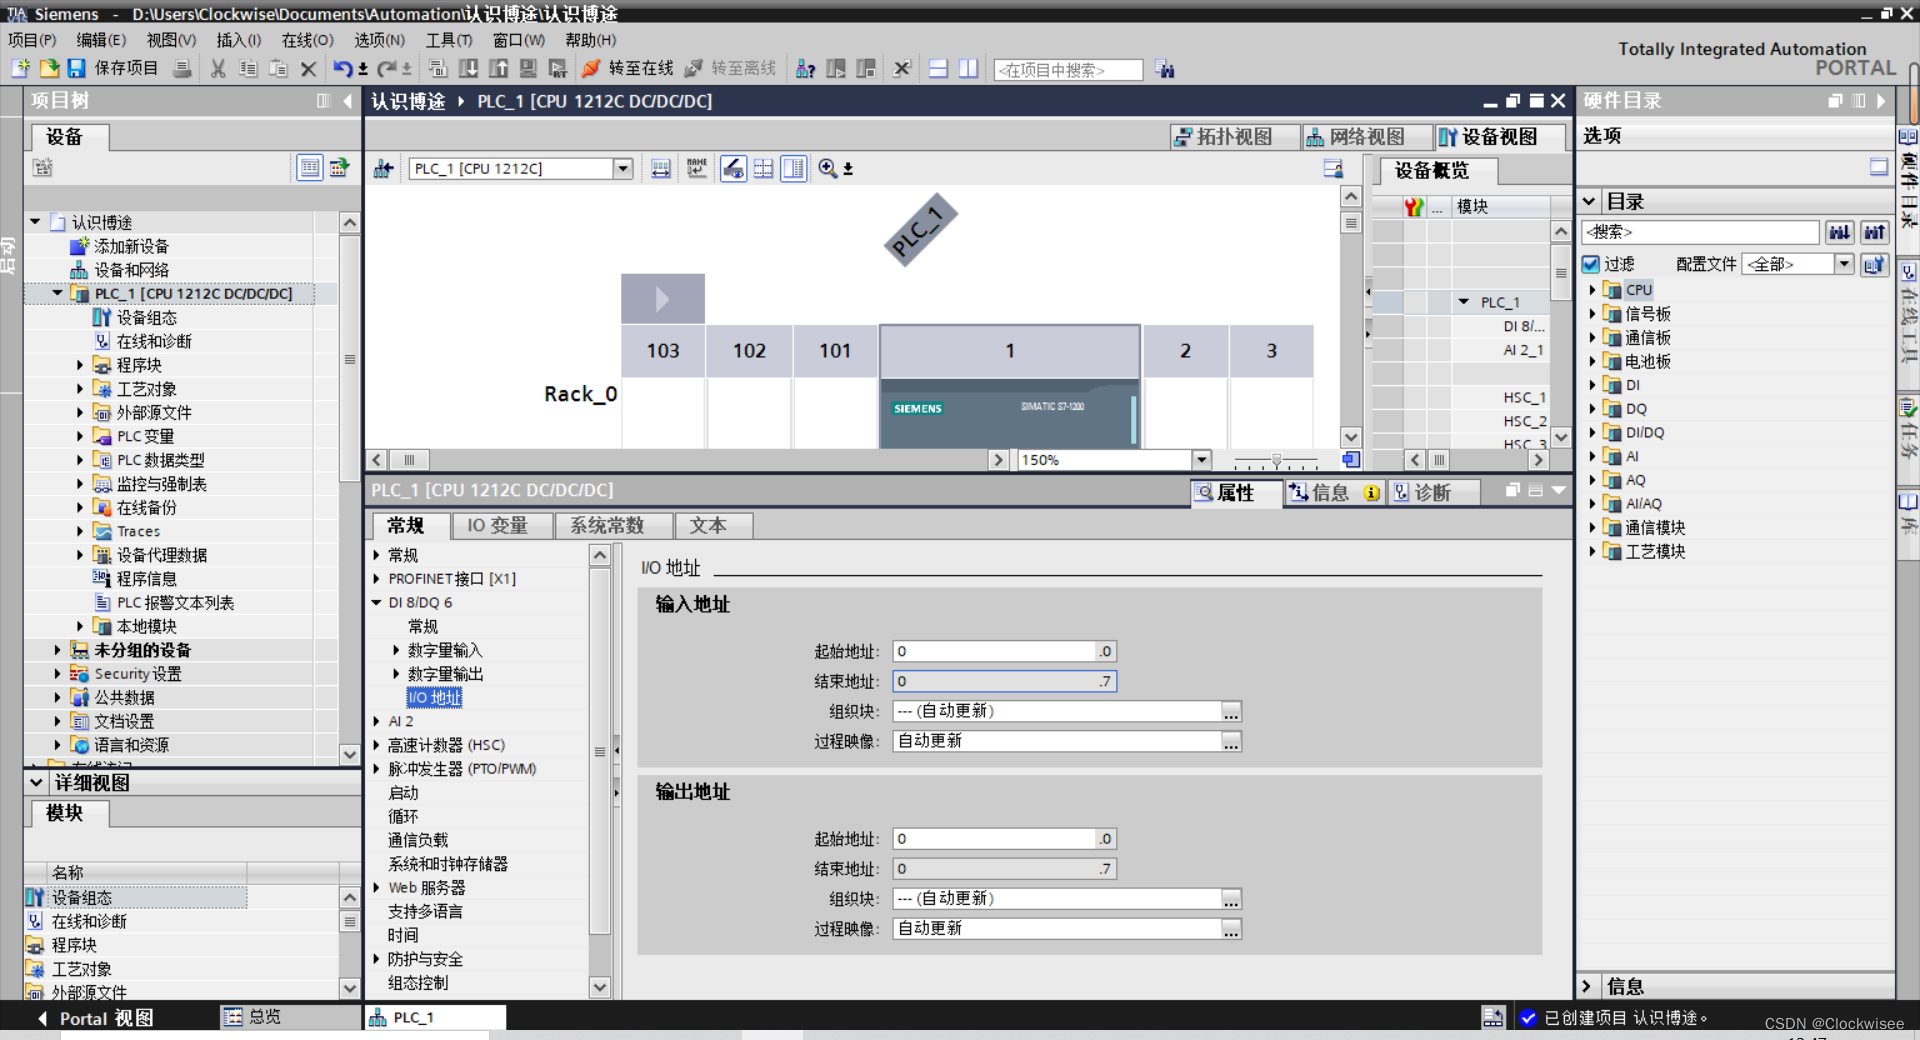Split editor space horizontally icon
This screenshot has height=1040, width=1920.
click(938, 68)
